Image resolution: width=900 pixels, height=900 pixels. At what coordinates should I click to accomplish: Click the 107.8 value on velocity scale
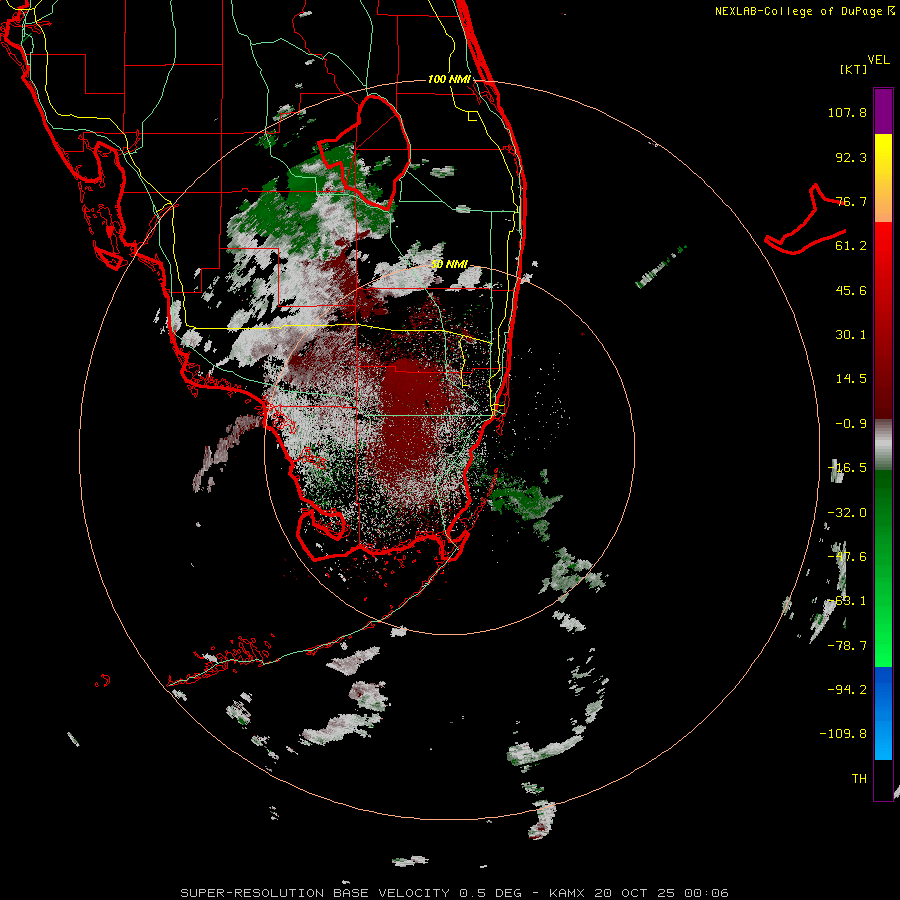[x=847, y=112]
